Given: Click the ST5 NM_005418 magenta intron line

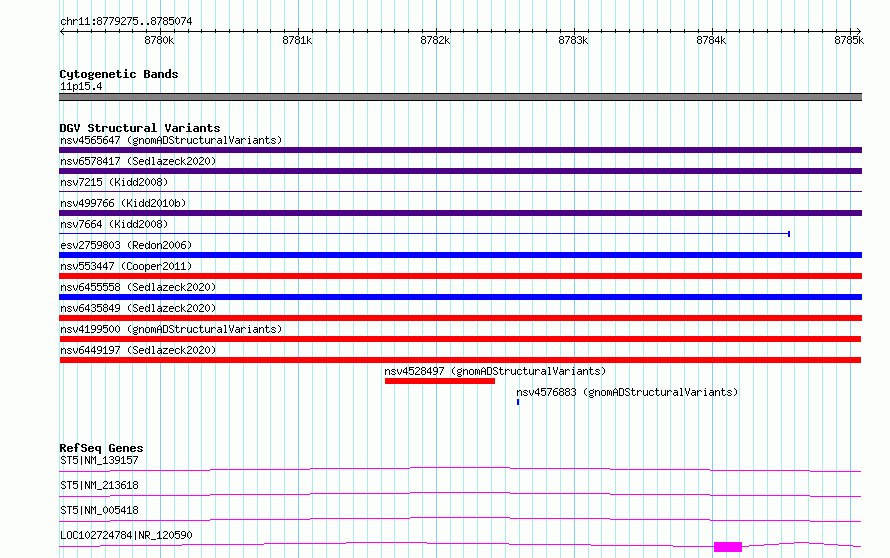Looking at the screenshot, I should [460, 519].
